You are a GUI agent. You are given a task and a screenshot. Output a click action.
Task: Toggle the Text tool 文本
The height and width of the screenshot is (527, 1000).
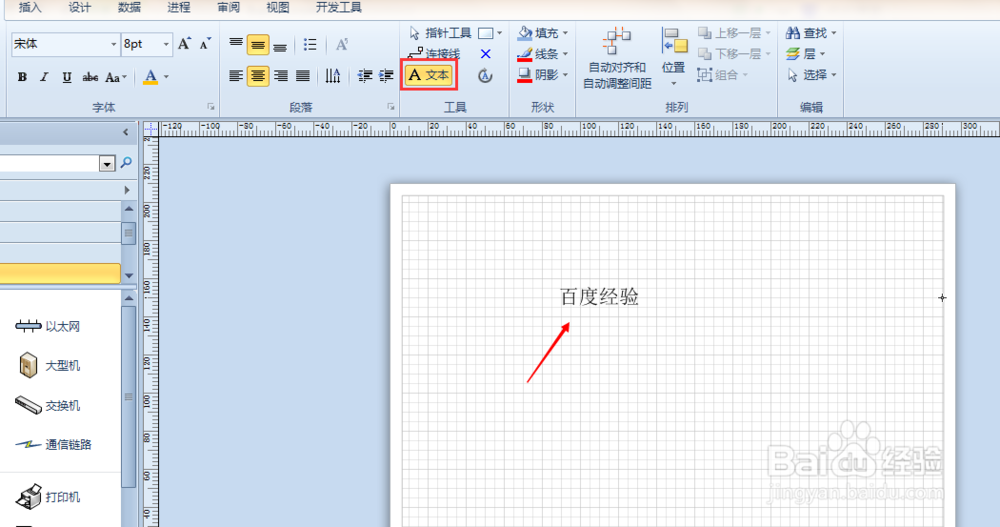pos(429,75)
